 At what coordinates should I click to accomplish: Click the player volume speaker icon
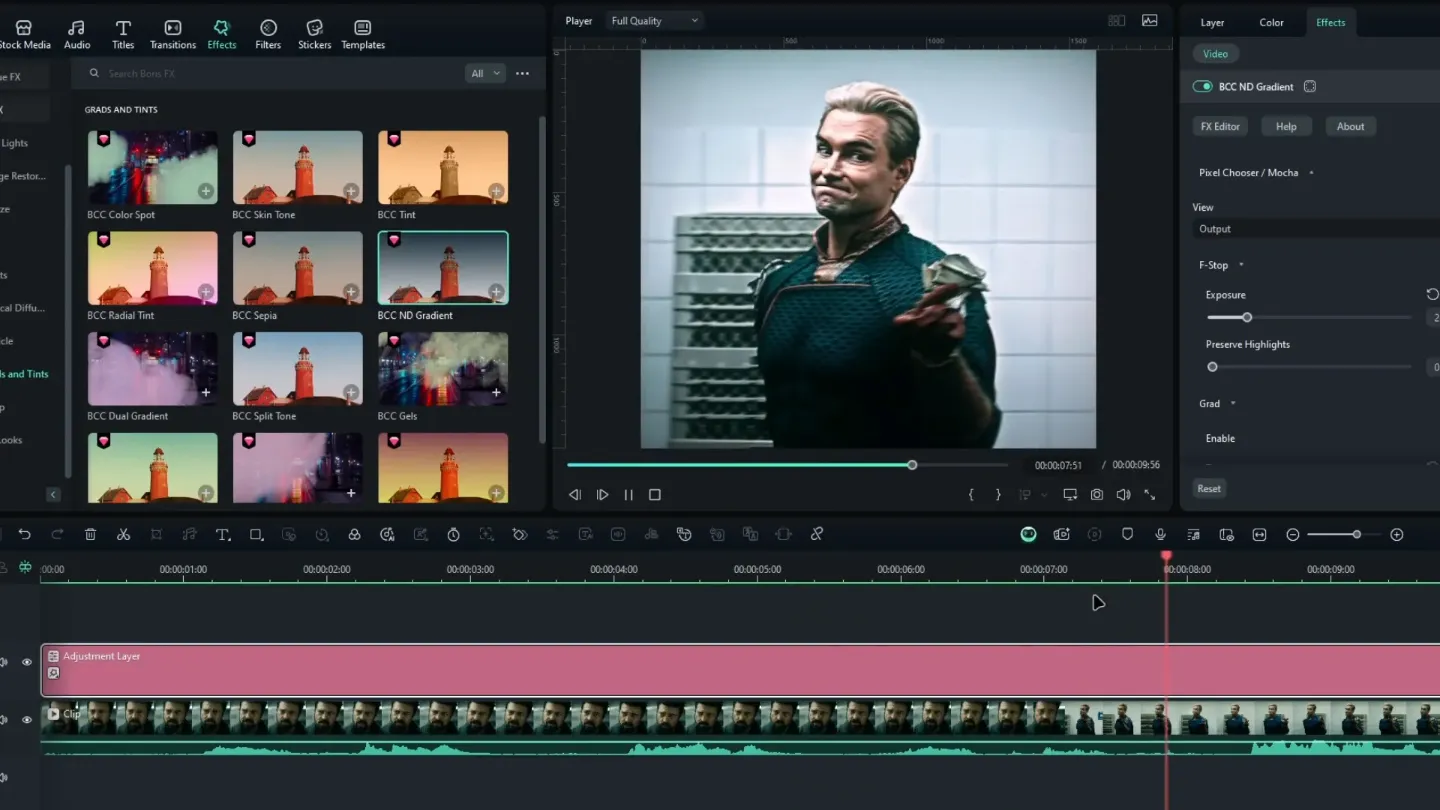[x=1123, y=495]
